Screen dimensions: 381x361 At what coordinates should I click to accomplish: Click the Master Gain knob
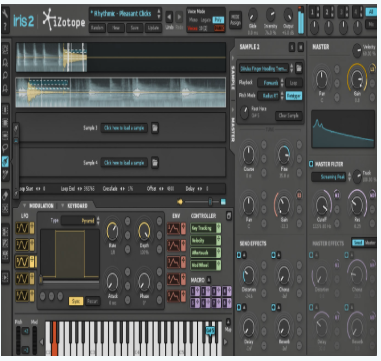click(x=357, y=78)
